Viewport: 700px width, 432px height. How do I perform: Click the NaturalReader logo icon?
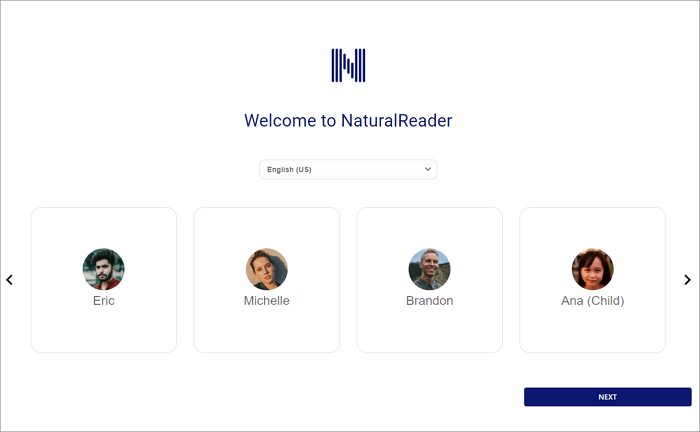[x=348, y=65]
